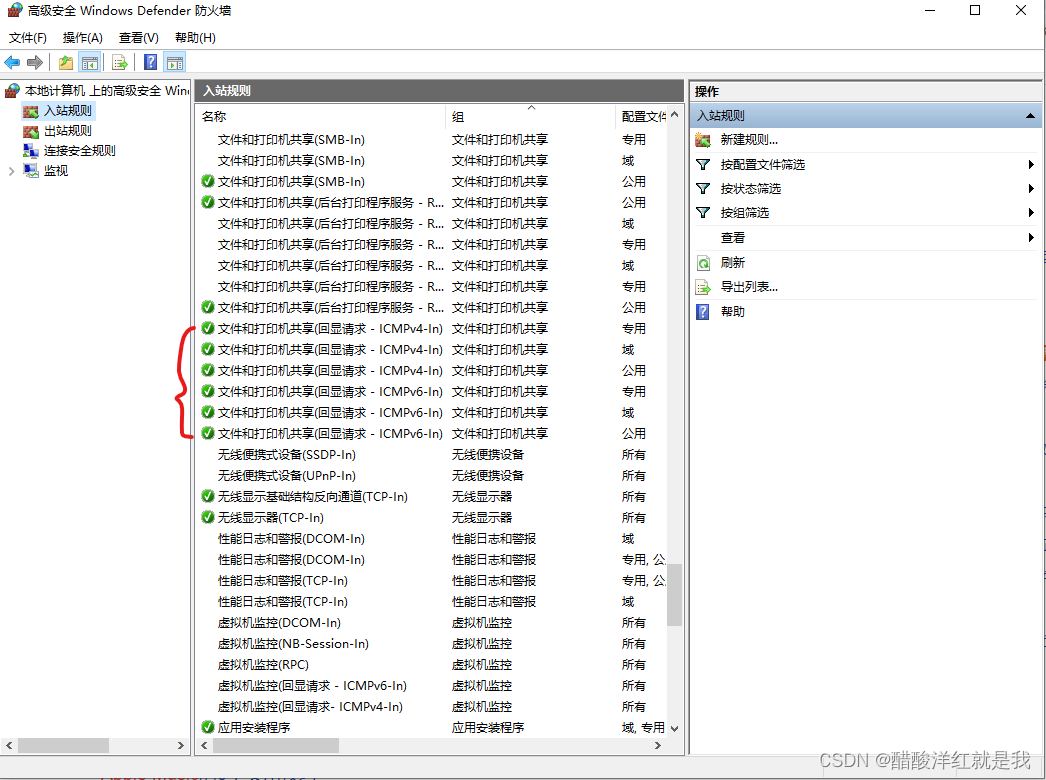Screen dimensions: 1046x780
Task: Select the root 本地计算机 上的高级安全 node
Action: 107,91
